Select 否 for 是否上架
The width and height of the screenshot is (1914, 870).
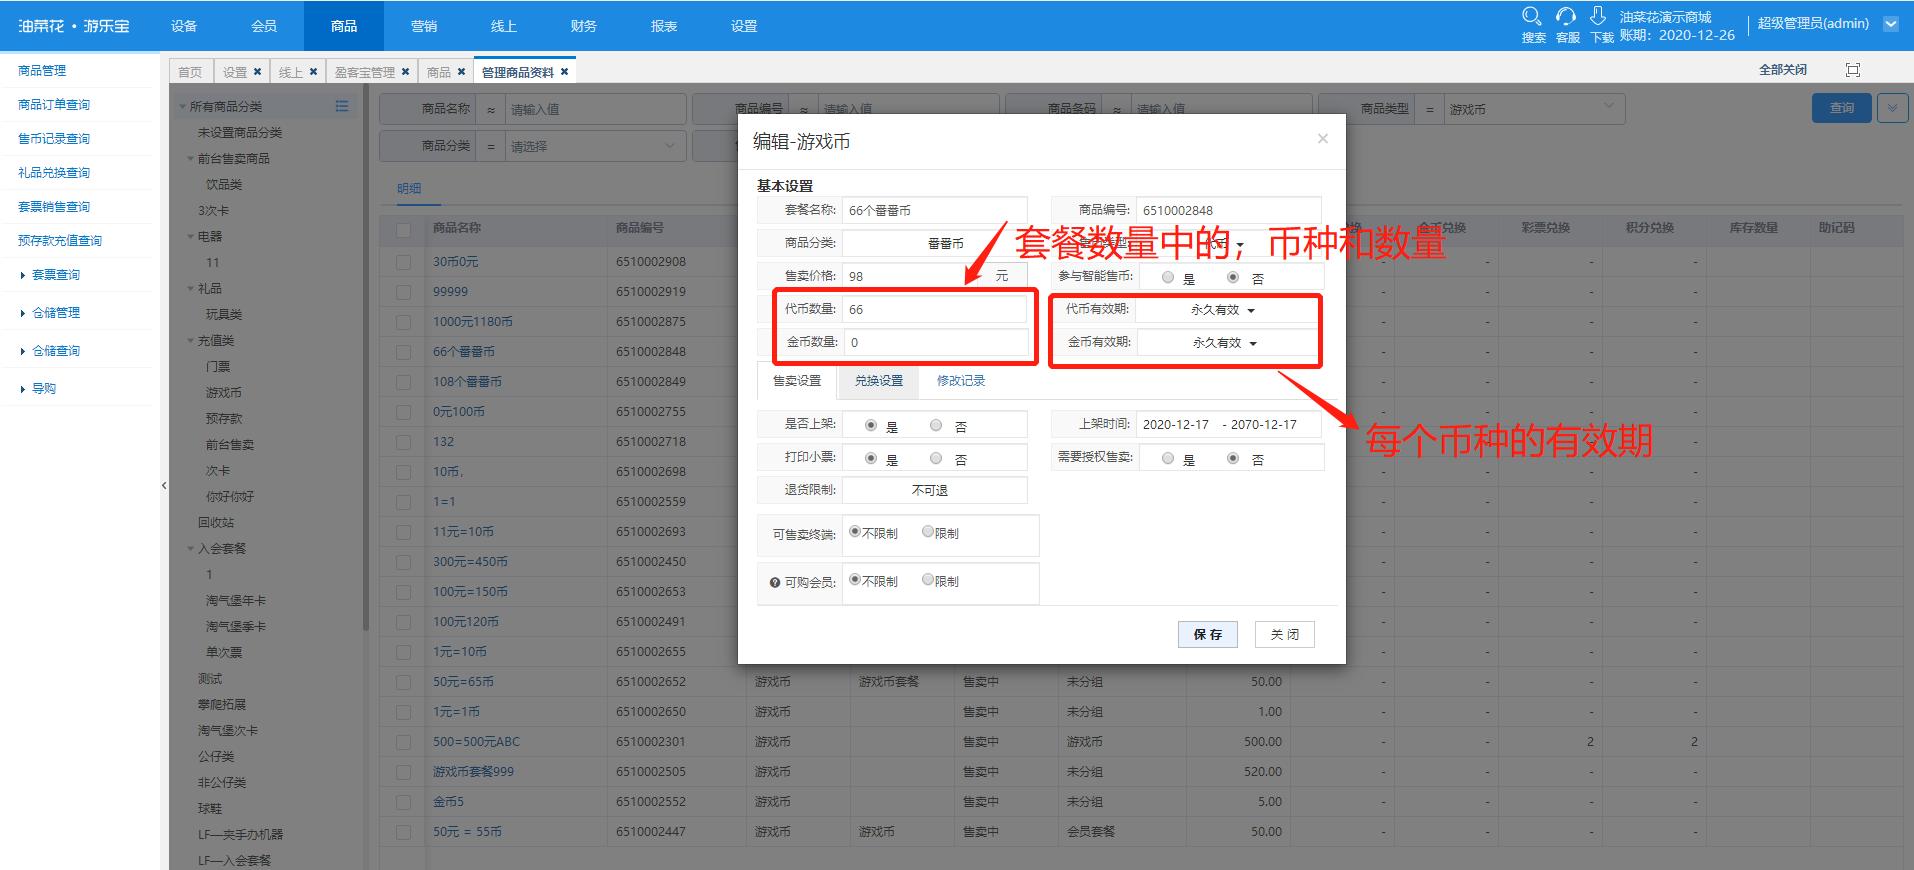click(x=936, y=425)
